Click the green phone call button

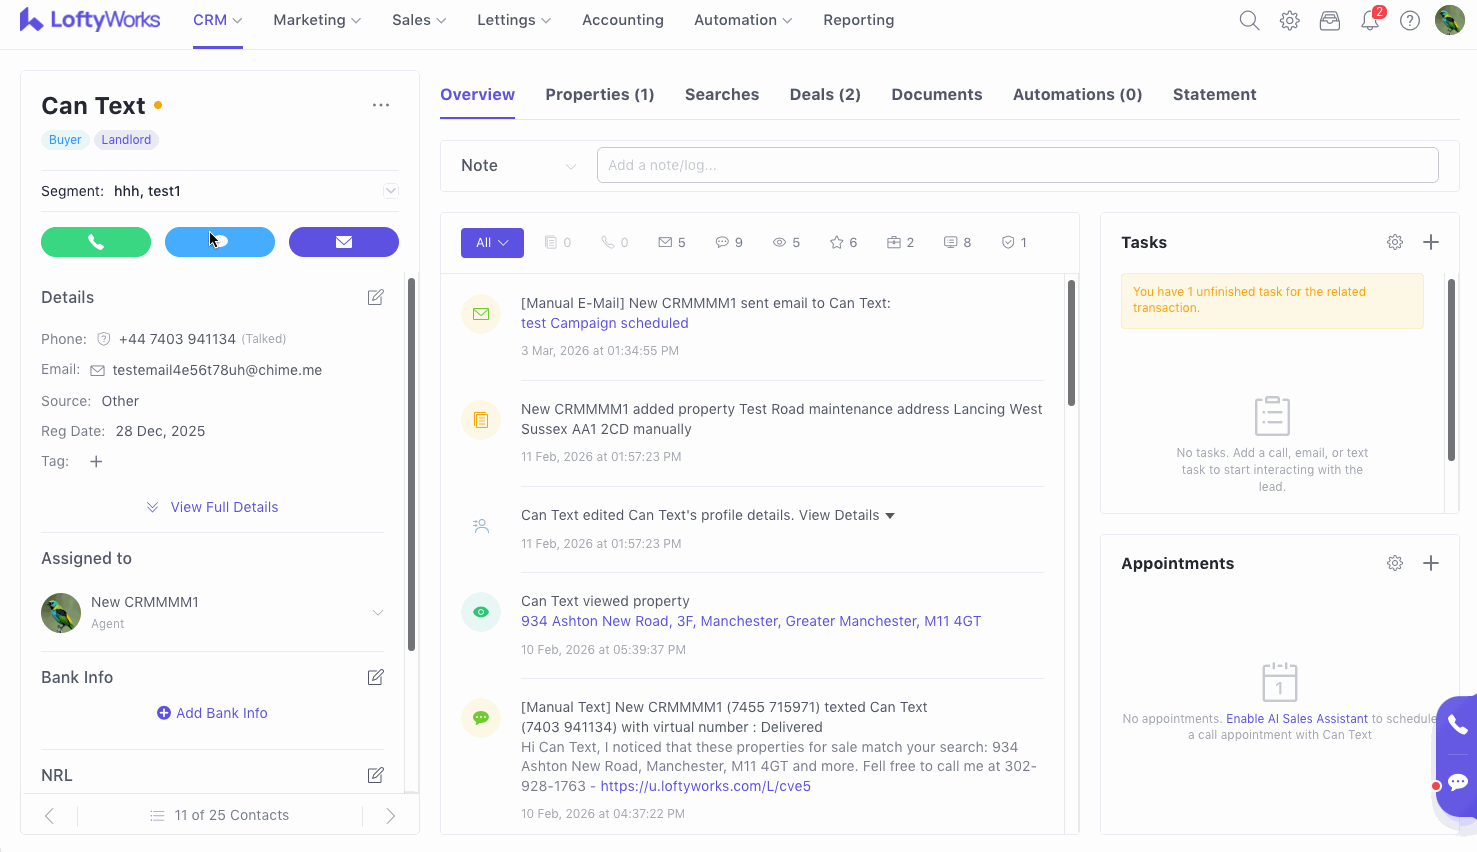(96, 242)
